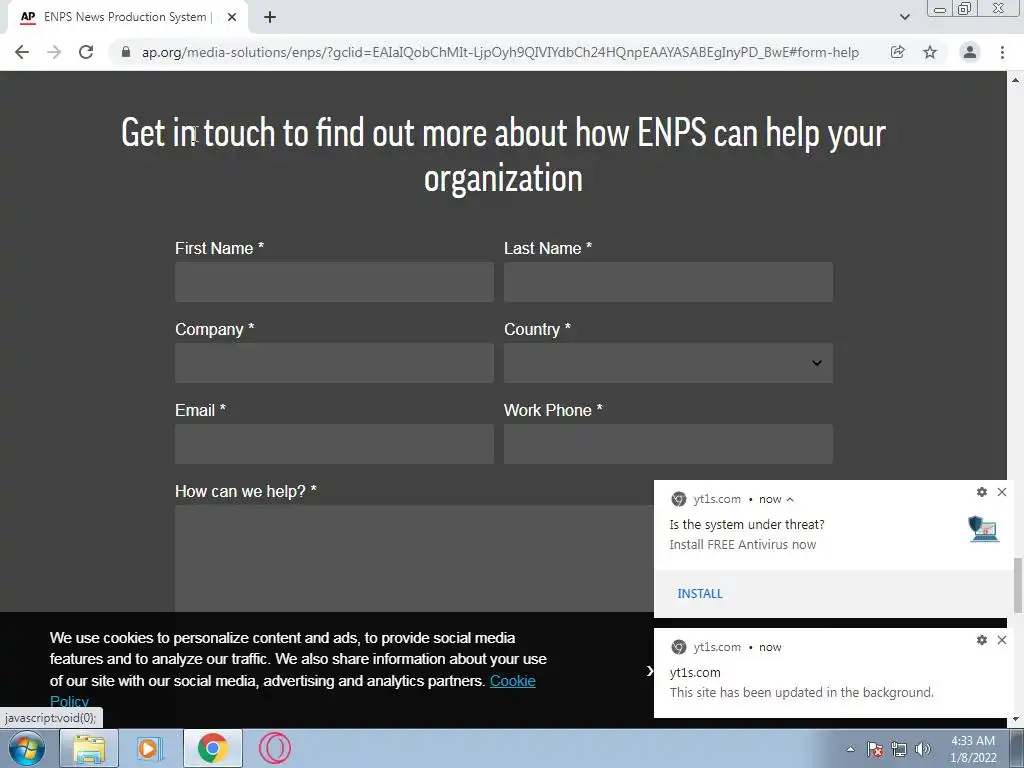Bookmark this page with the star icon
The image size is (1024, 768).
point(930,52)
